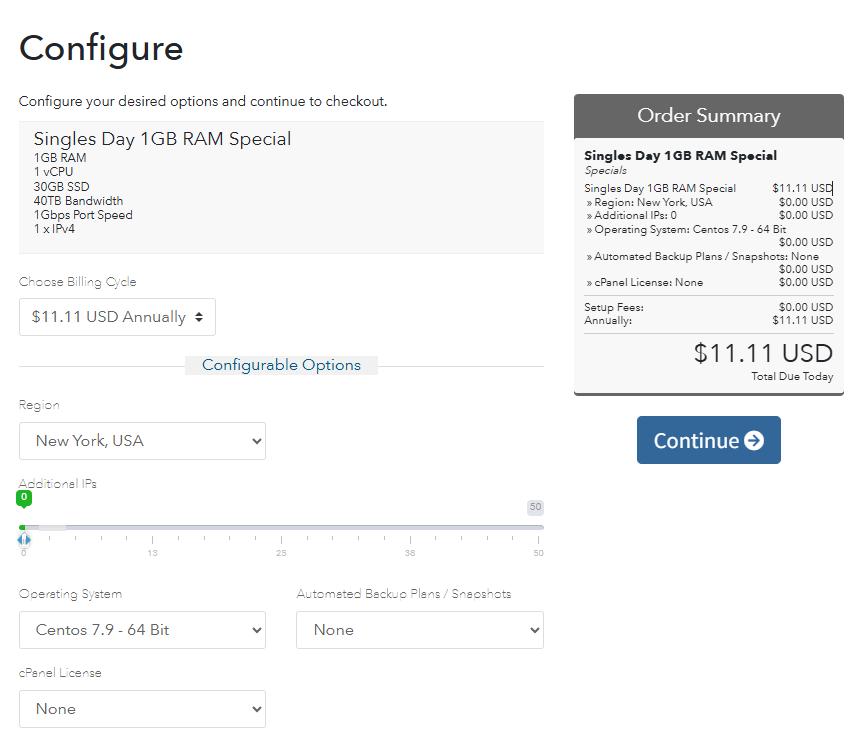Select the 13 mark on the IP slider scale

click(x=152, y=552)
